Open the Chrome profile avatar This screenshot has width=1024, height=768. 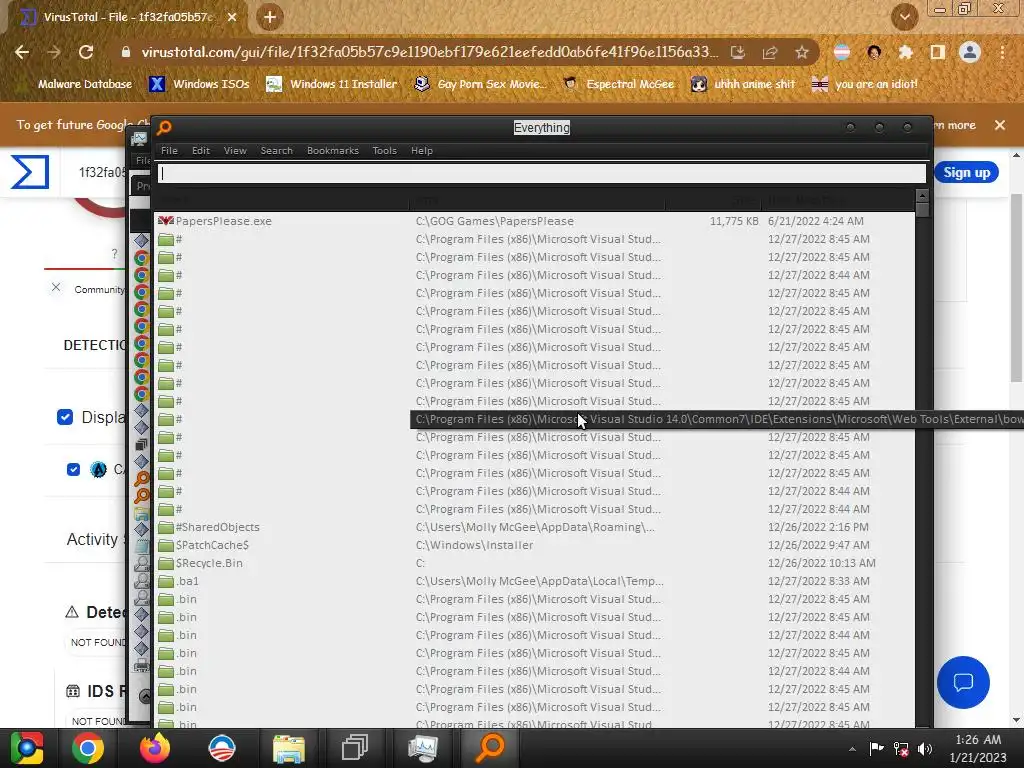970,52
